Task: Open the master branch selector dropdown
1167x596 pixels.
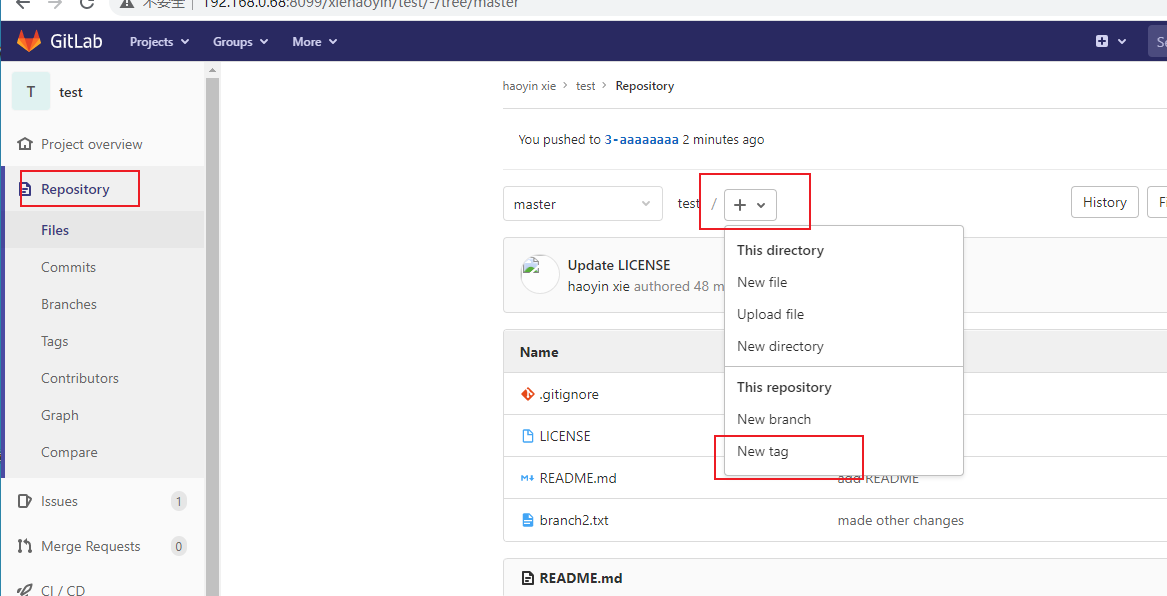Action: pyautogui.click(x=583, y=203)
